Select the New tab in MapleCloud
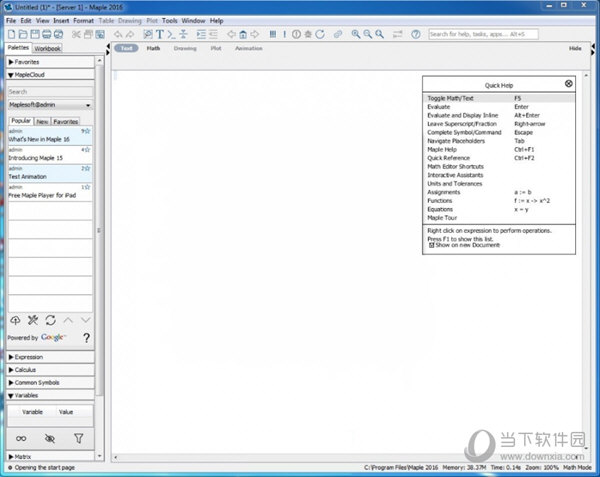Viewport: 600px width, 477px height. point(42,121)
